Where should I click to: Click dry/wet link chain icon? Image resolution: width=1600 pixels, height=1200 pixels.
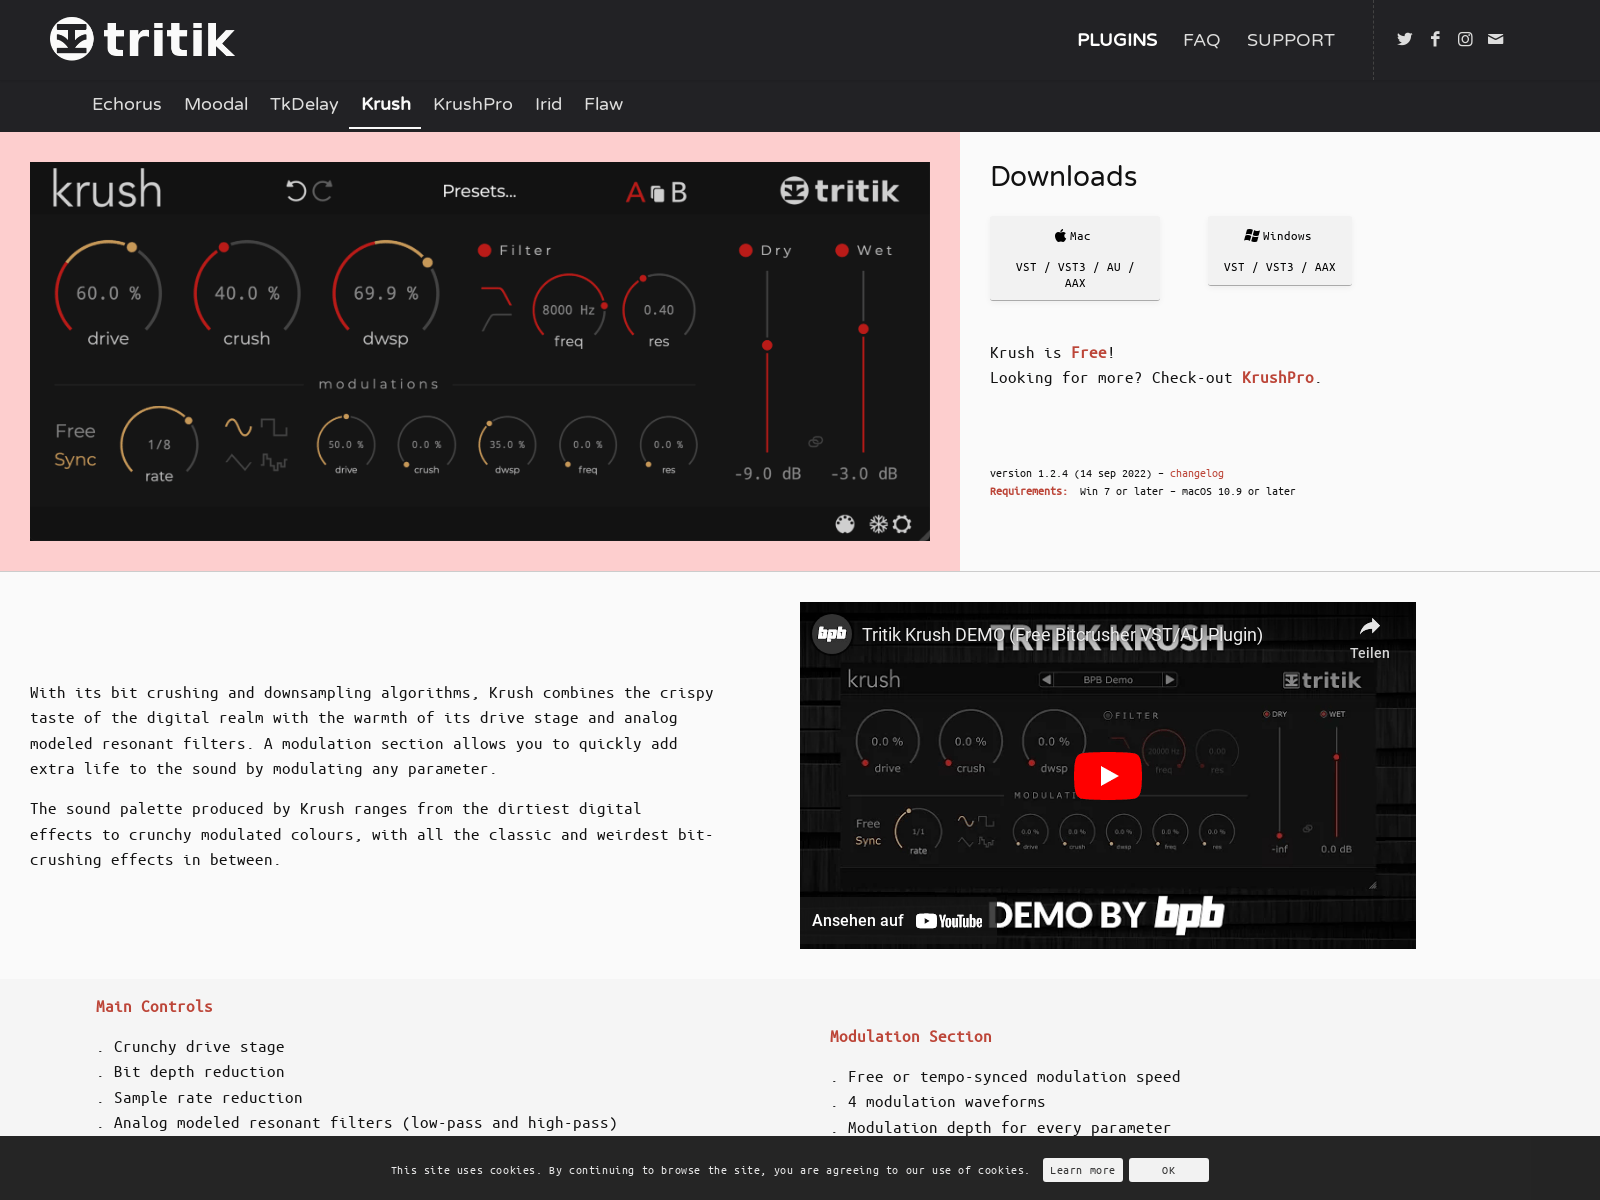[x=816, y=441]
